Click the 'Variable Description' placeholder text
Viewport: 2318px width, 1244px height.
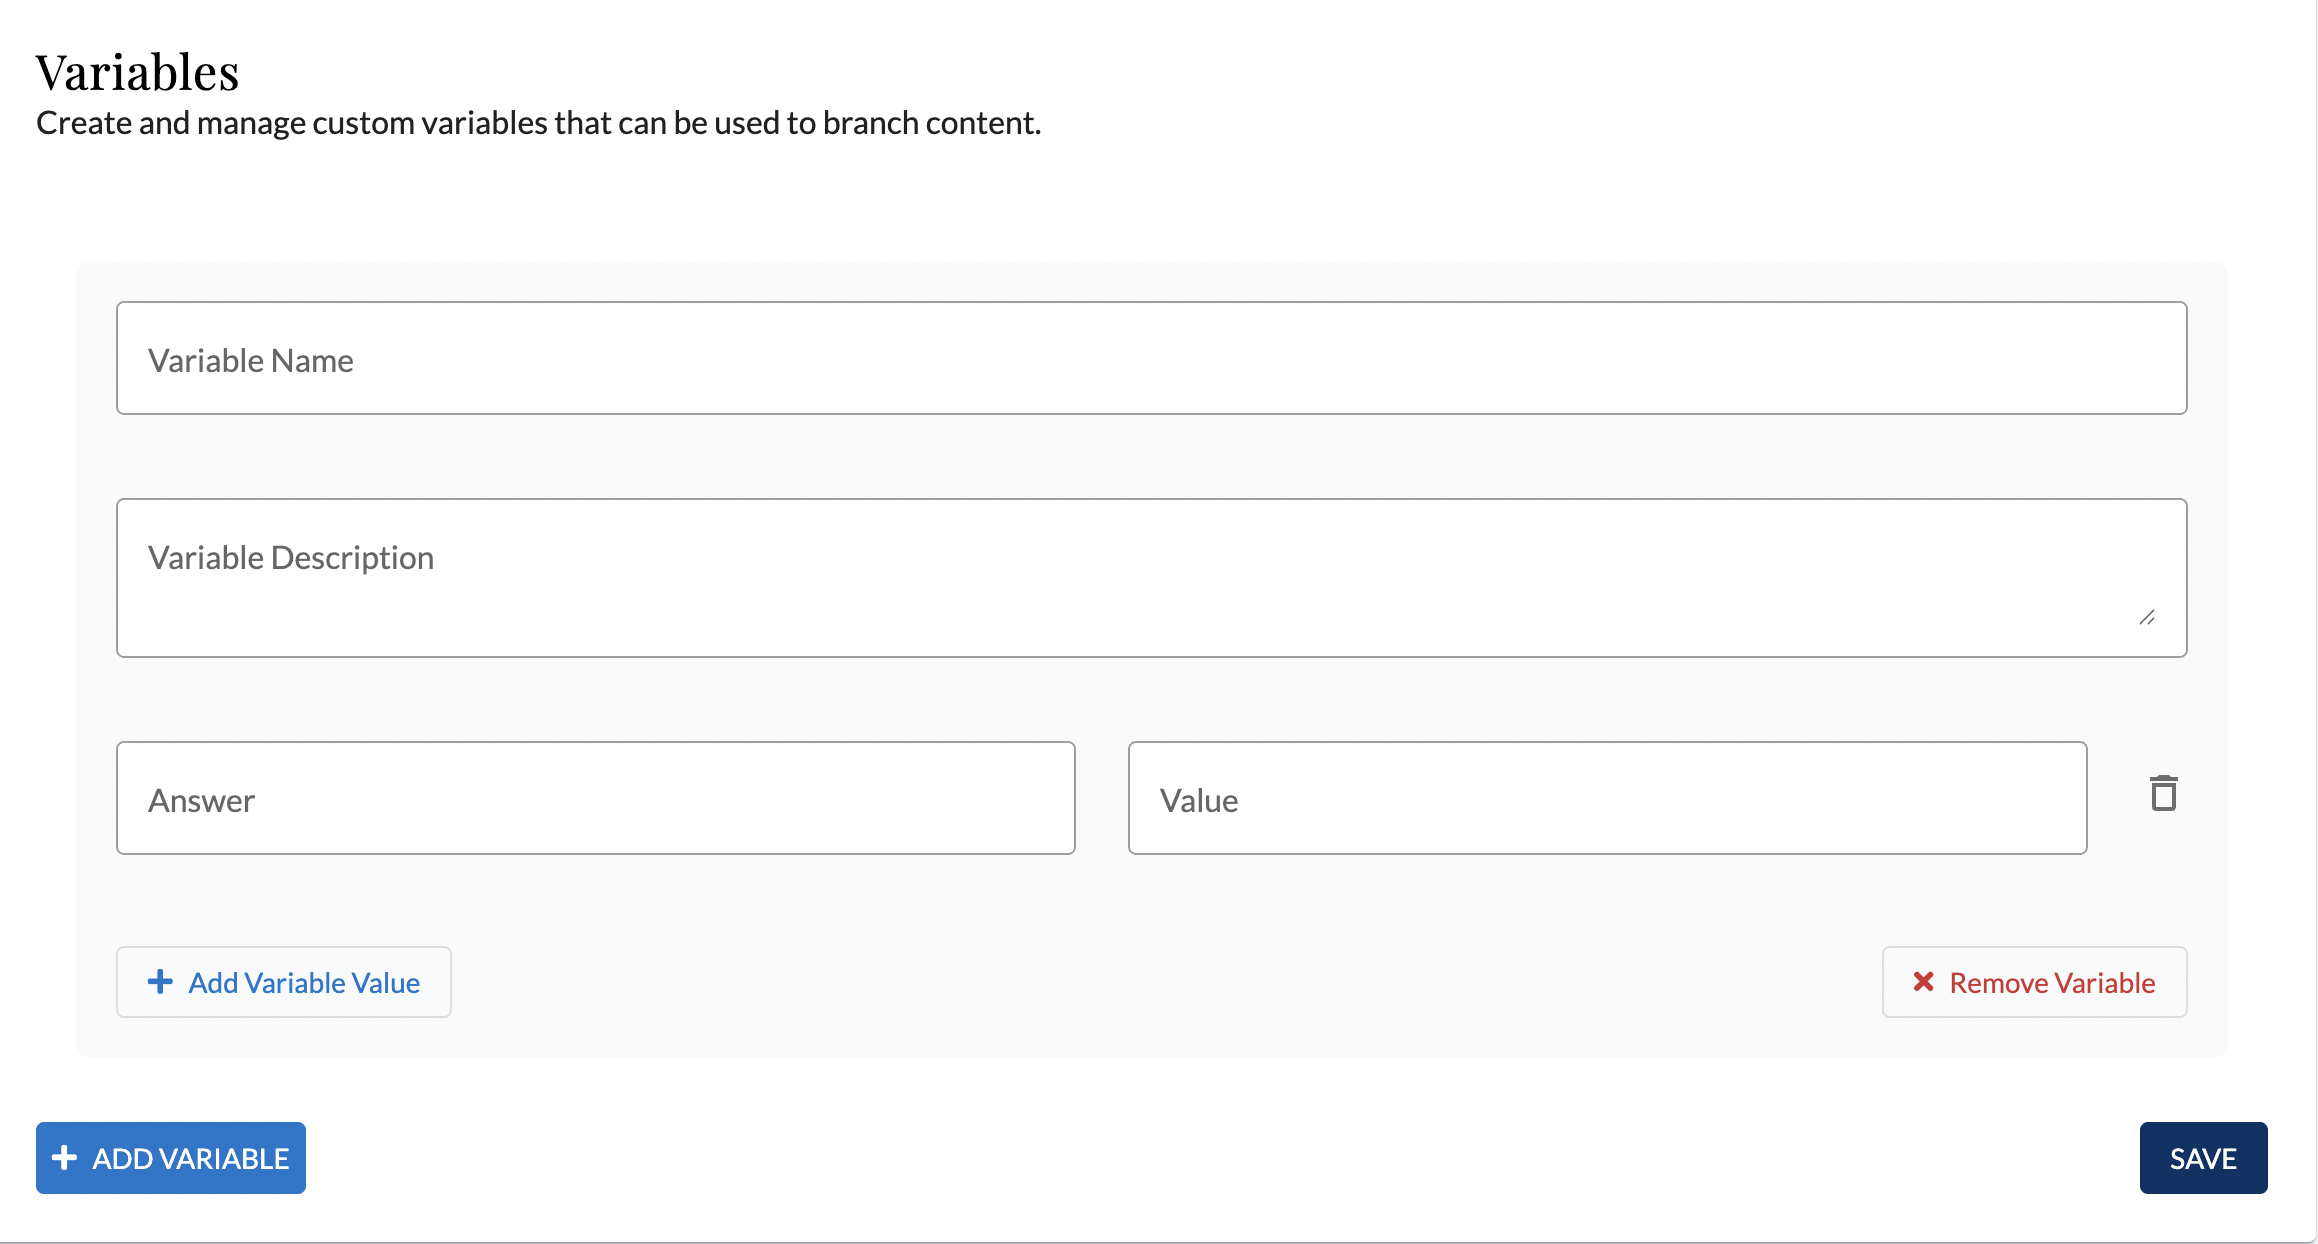(291, 558)
